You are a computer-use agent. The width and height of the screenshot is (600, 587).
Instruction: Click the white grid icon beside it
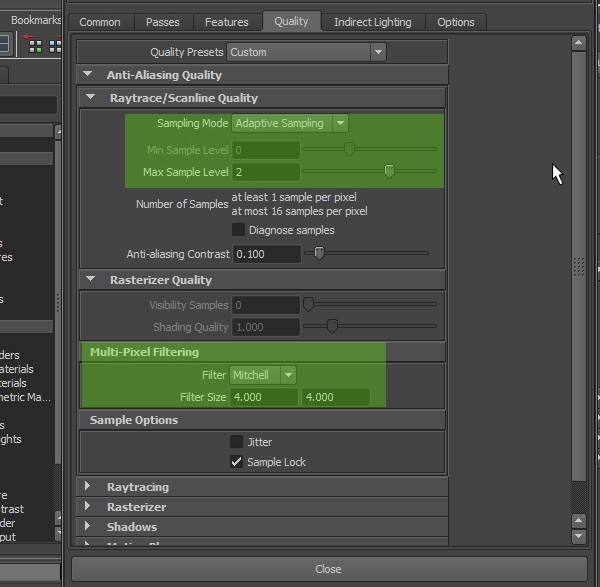(x=55, y=44)
